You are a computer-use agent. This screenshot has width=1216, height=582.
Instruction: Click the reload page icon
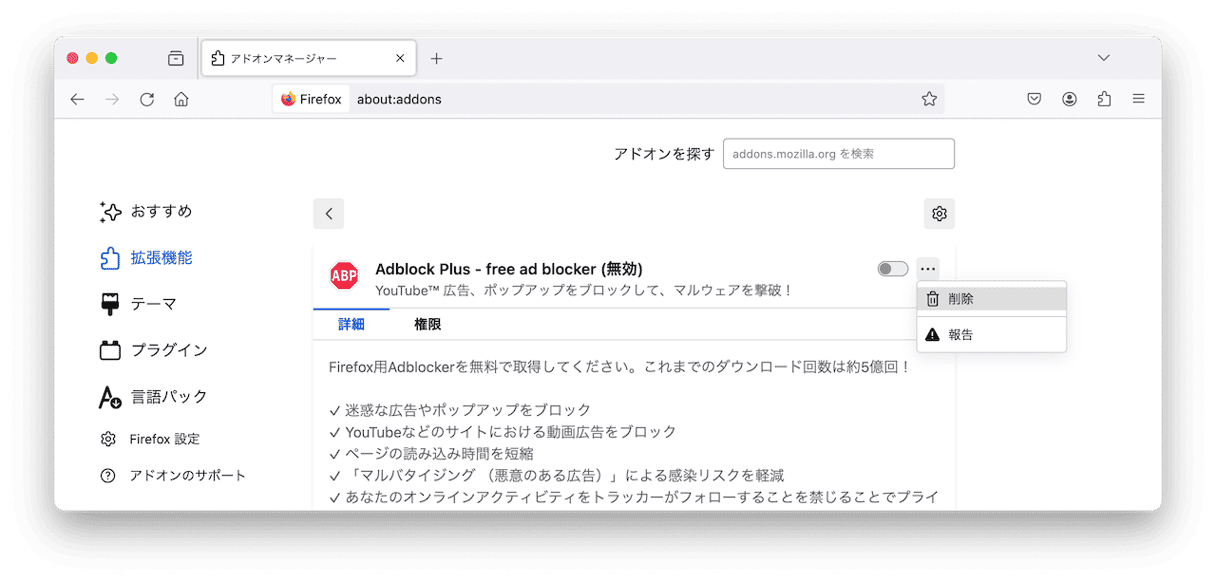tap(147, 99)
